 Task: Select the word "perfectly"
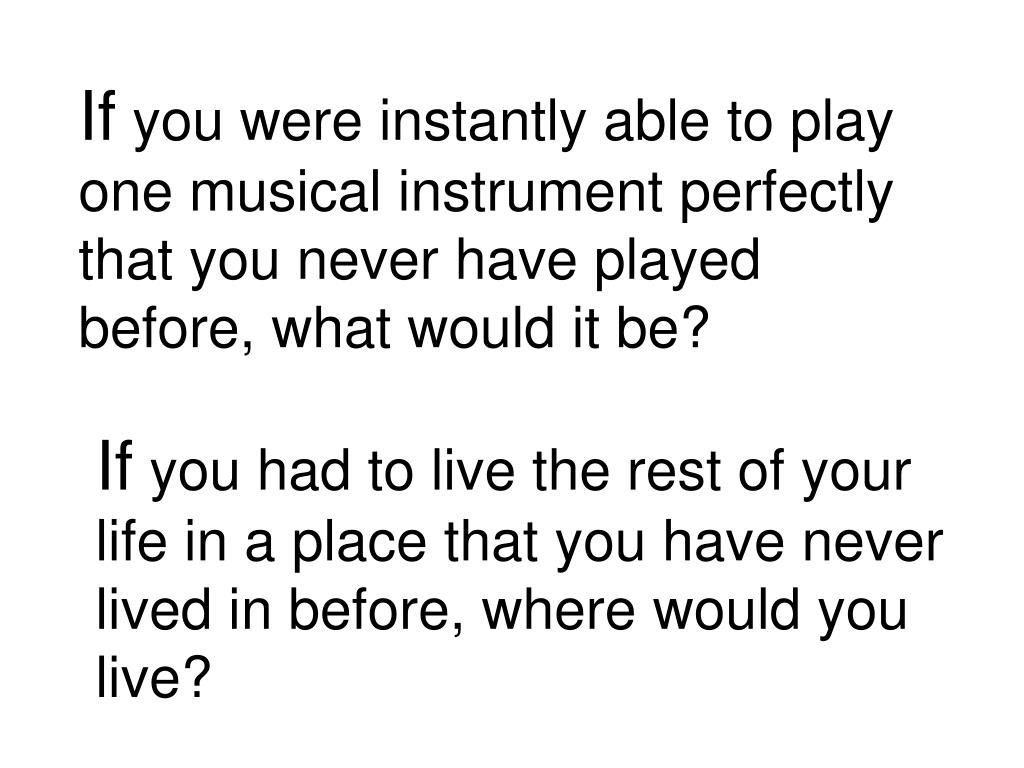786,197
